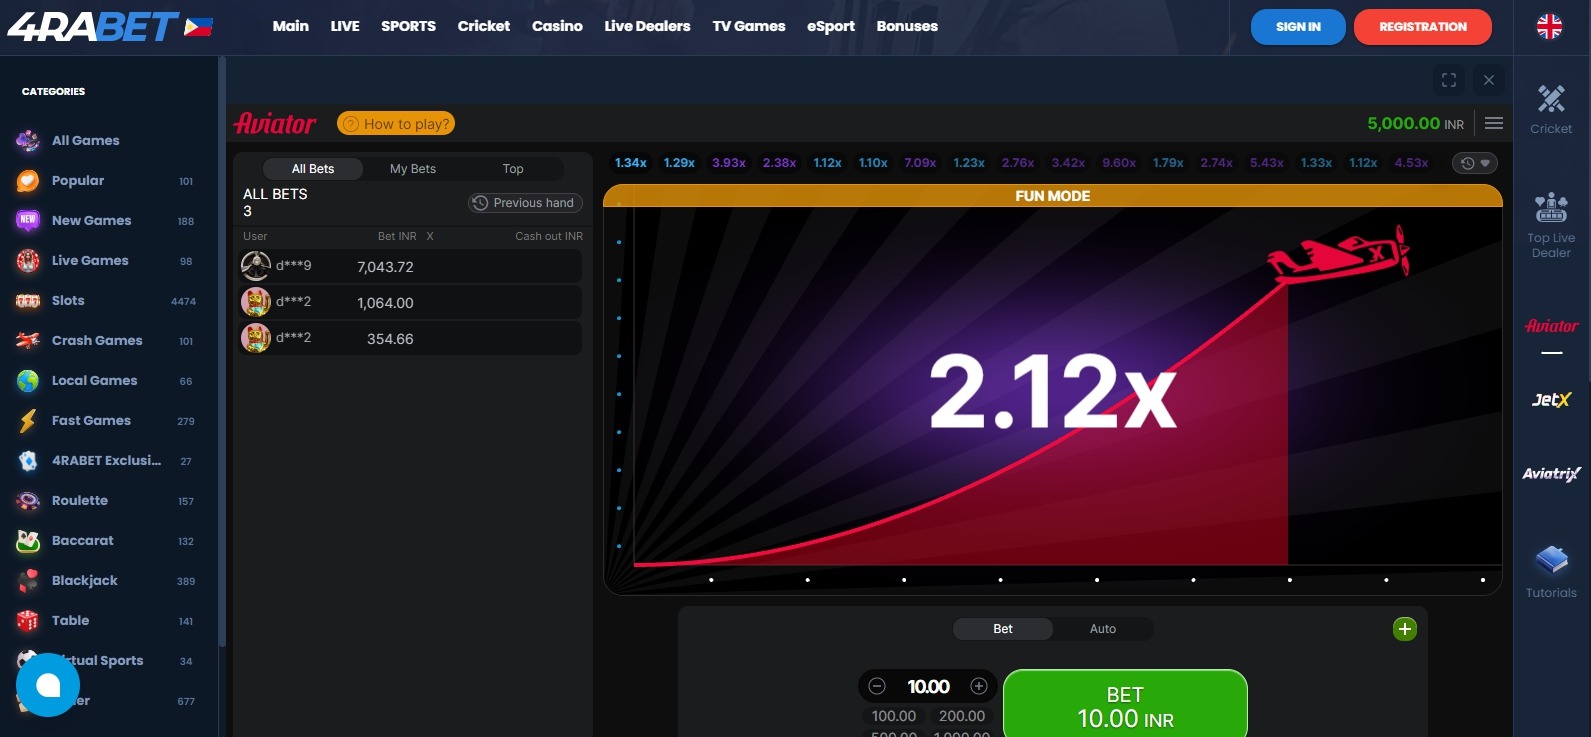Select Aviator in the right sidebar
This screenshot has width=1591, height=737.
1551,327
